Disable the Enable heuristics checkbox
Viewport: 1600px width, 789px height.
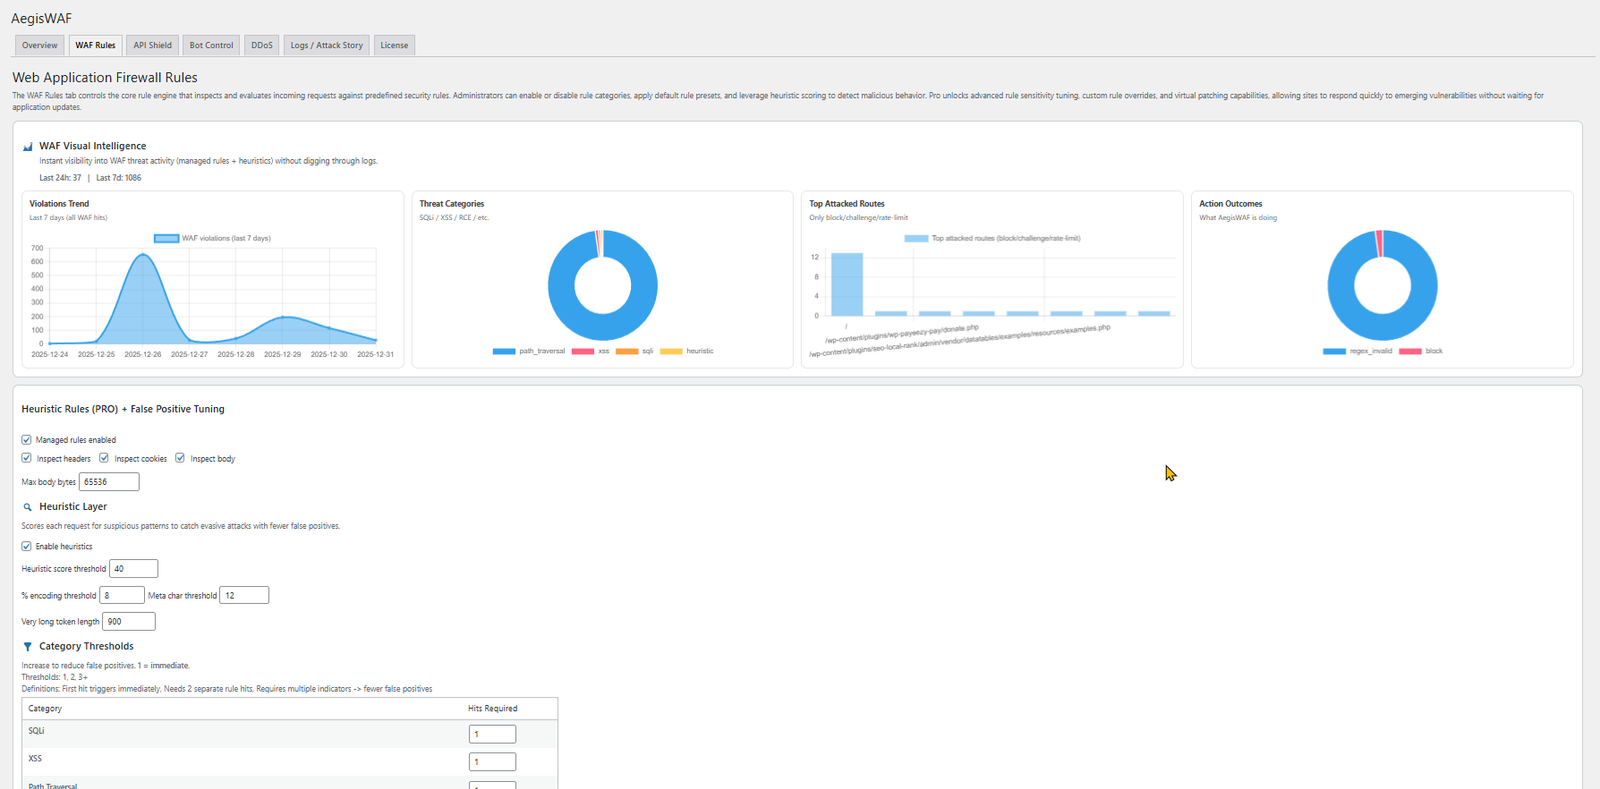(27, 546)
